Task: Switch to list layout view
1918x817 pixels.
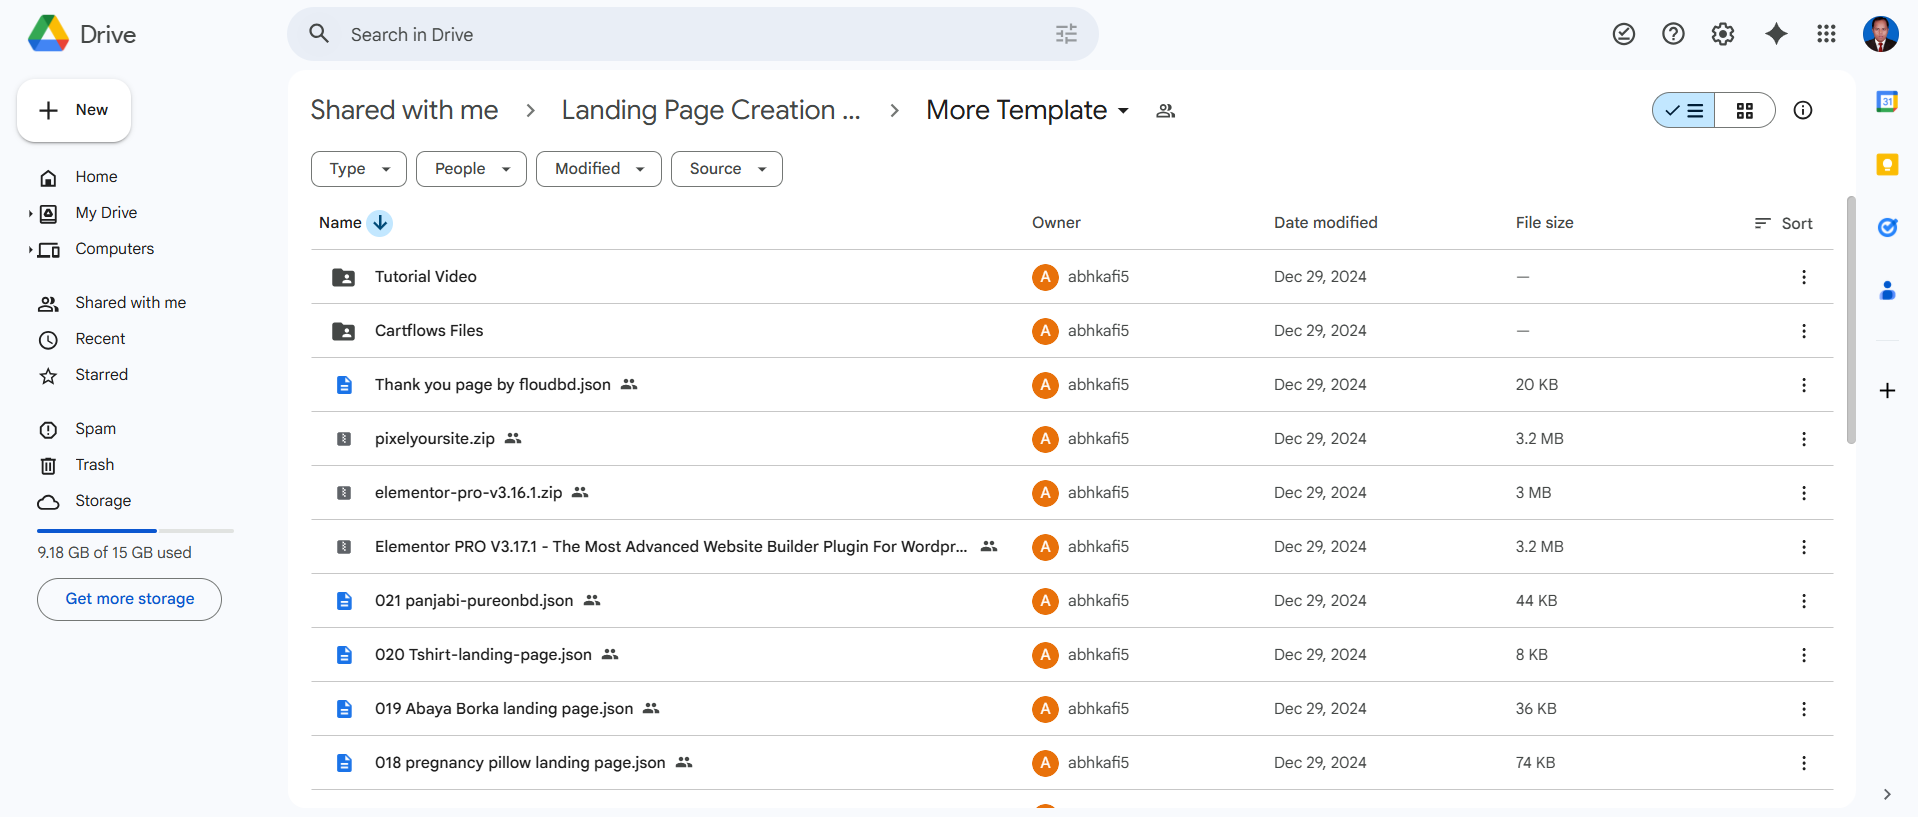Action: coord(1684,110)
